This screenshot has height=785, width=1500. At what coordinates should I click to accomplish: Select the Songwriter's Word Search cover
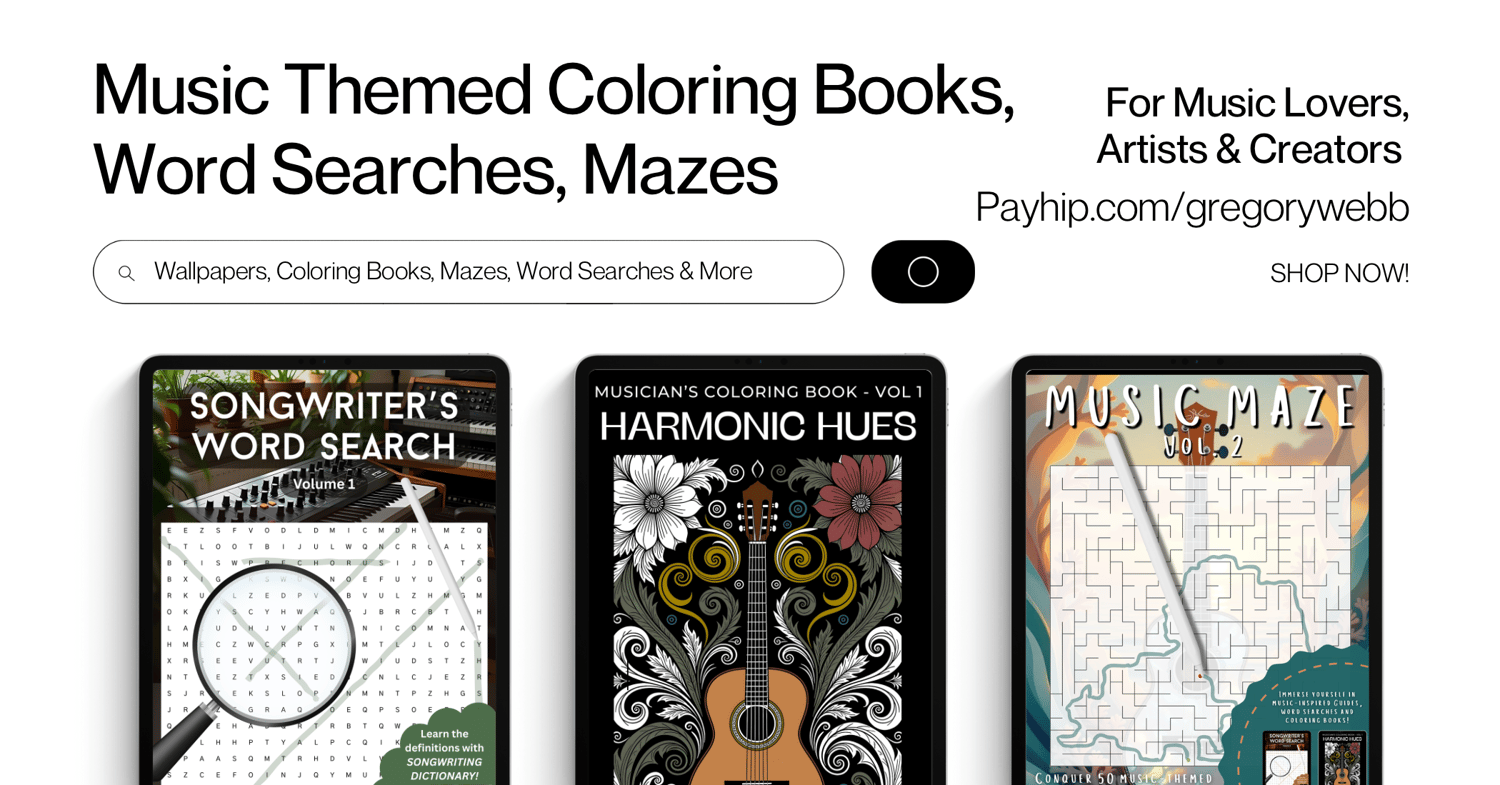(324, 577)
